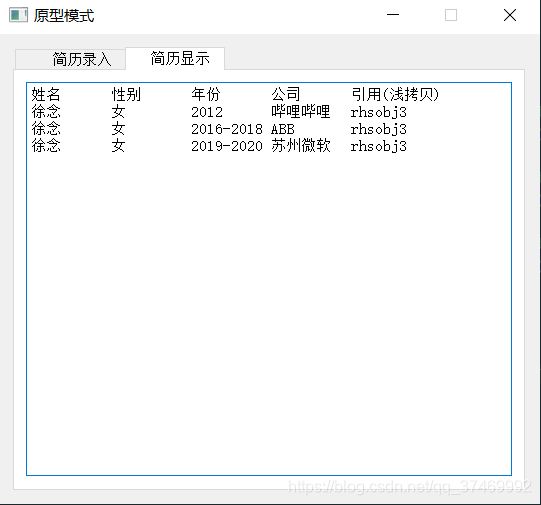This screenshot has width=541, height=505.
Task: Click the 姓名 column header text
Action: [x=46, y=94]
